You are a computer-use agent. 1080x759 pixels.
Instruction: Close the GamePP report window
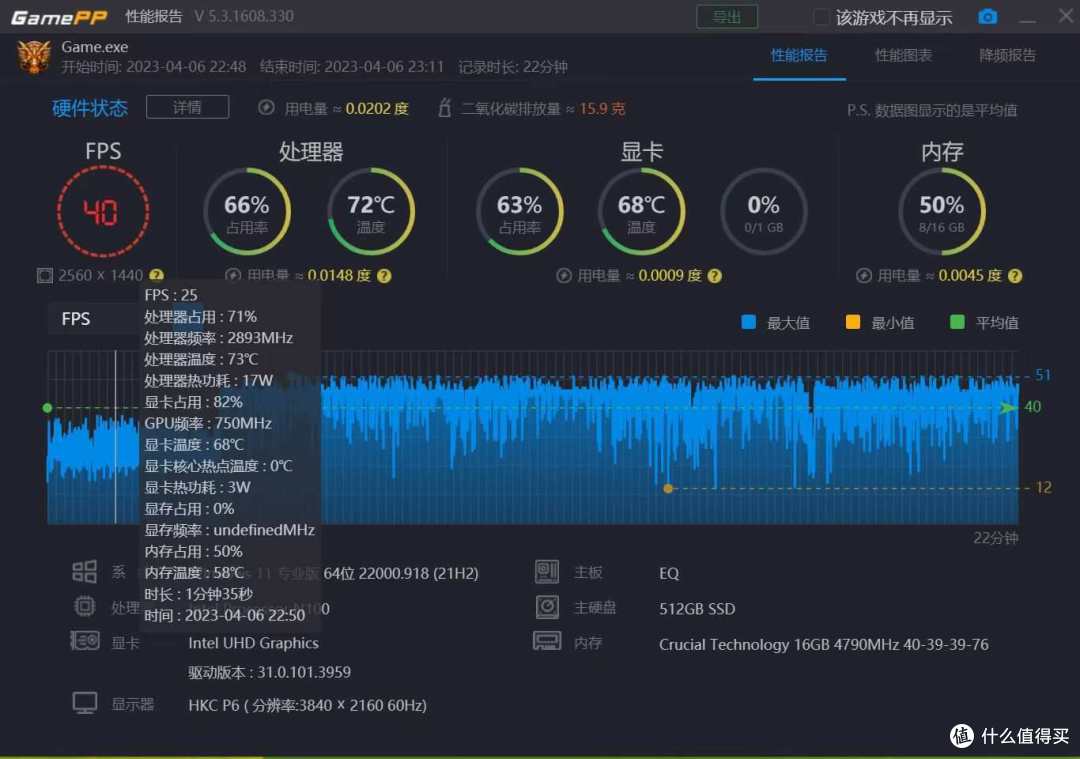point(1065,16)
